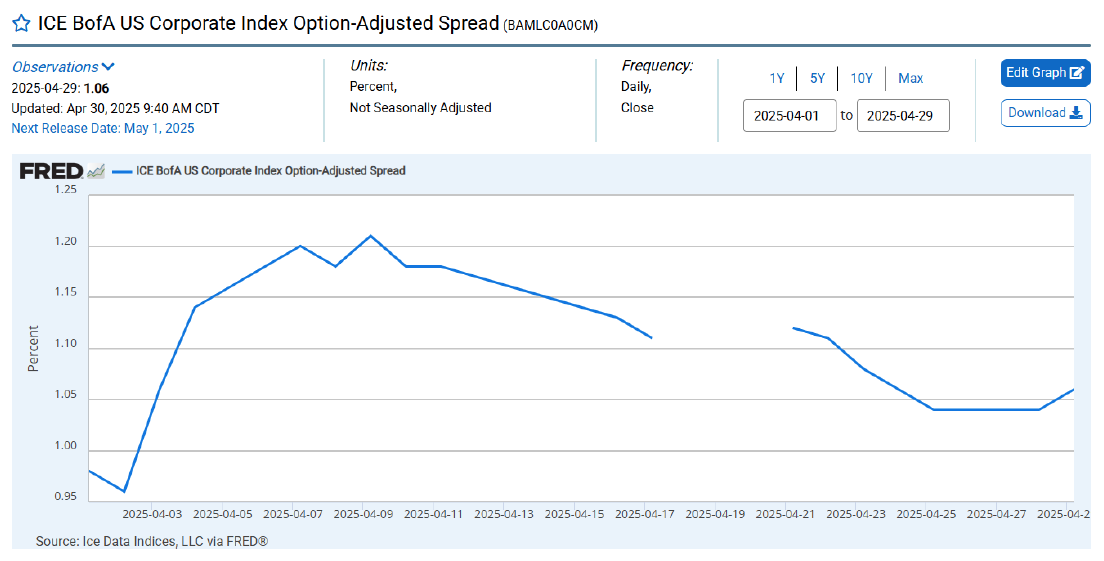Switch to the 5Y time range
Screen dimensions: 1104x561
(x=817, y=78)
